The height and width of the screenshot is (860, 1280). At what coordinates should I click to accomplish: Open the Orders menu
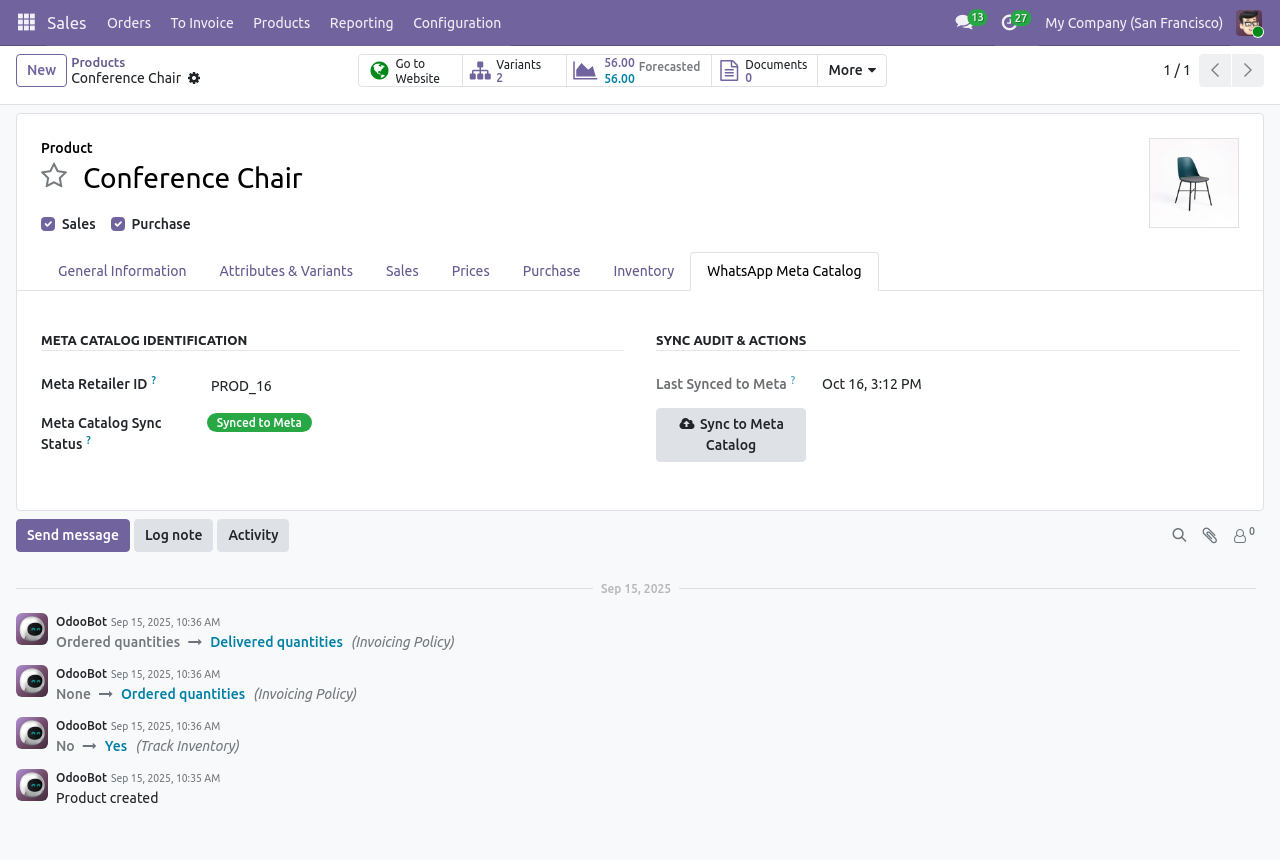point(129,23)
